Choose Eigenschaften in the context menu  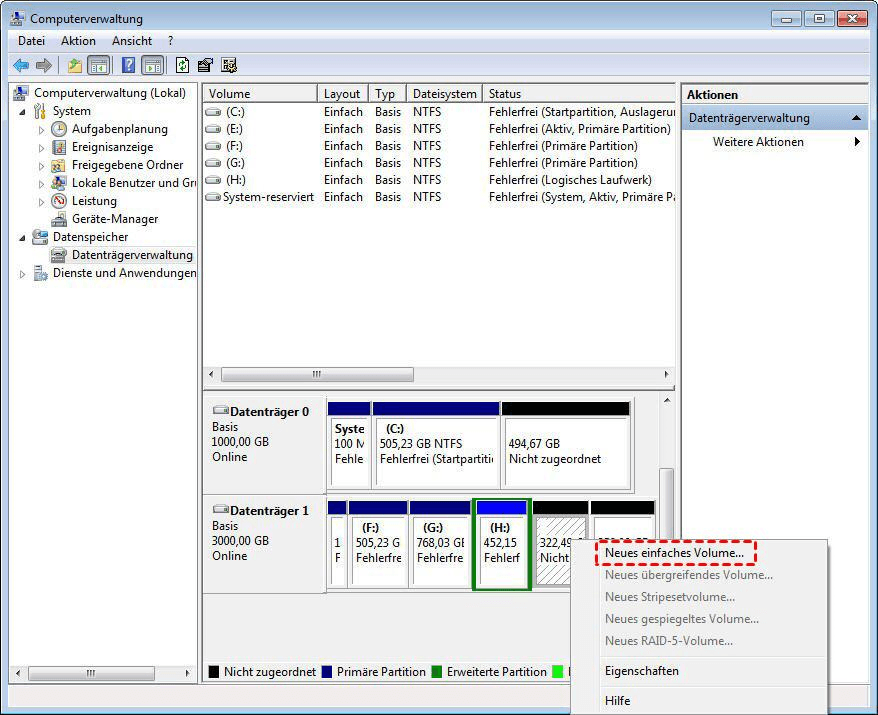642,671
